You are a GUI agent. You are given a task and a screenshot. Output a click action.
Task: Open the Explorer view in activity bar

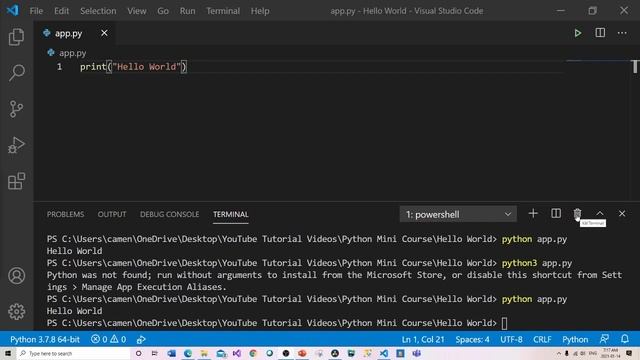pos(16,37)
